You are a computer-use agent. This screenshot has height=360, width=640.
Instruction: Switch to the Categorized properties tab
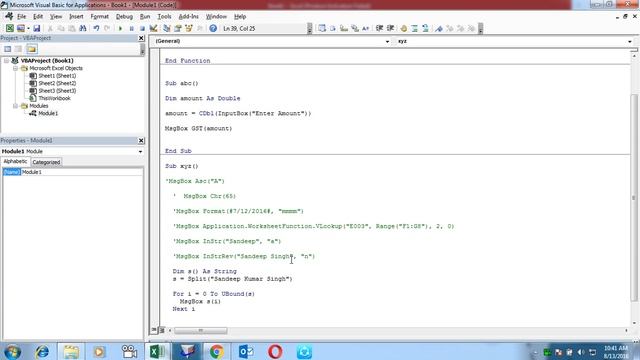[x=46, y=162]
